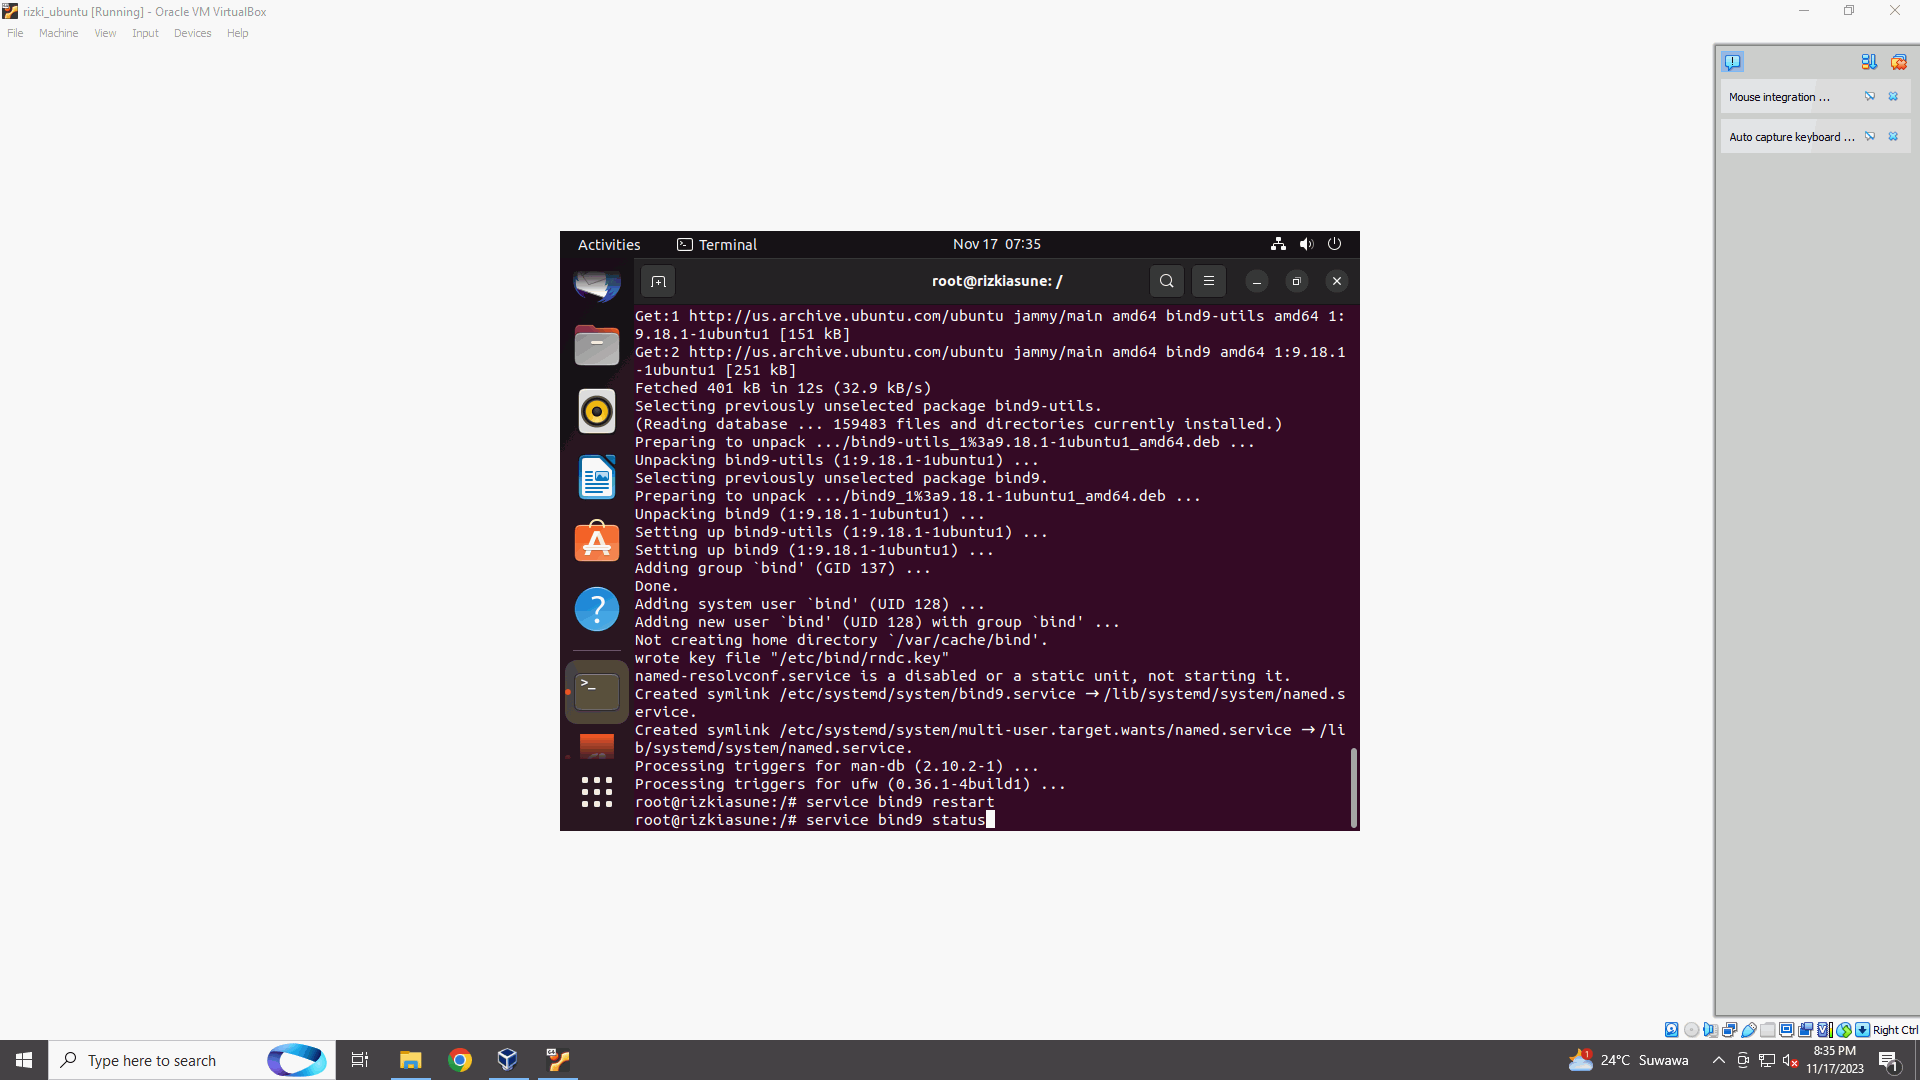Click the display status icon in VirtualBox
The height and width of the screenshot is (1080, 1920).
pyautogui.click(x=1787, y=1030)
